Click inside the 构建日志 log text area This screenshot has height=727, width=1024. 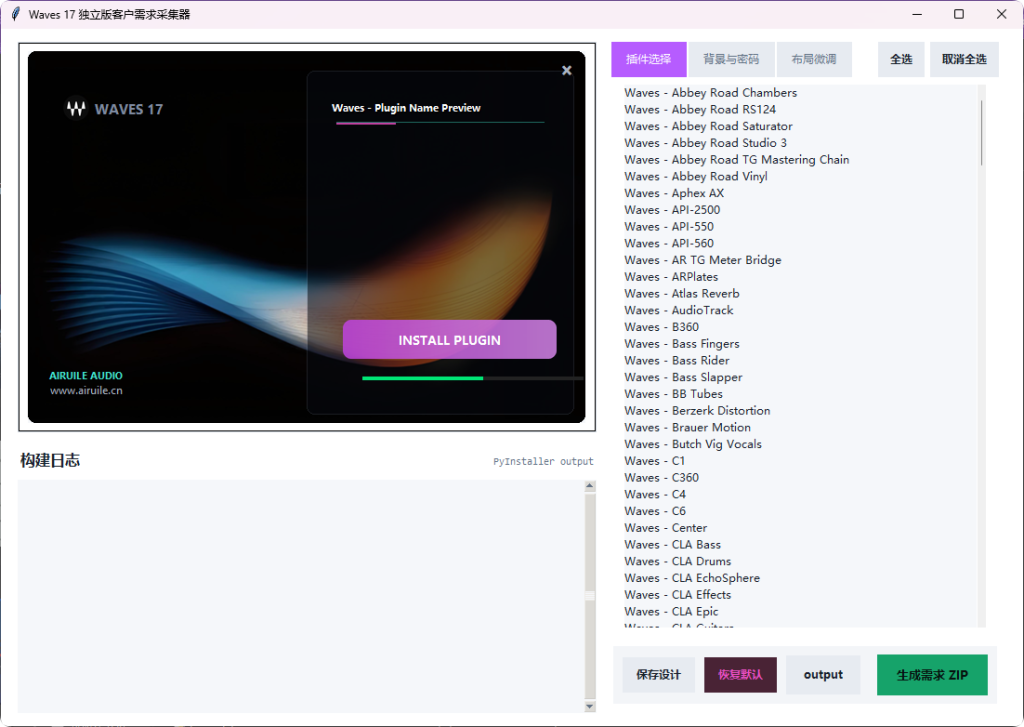tap(301, 596)
